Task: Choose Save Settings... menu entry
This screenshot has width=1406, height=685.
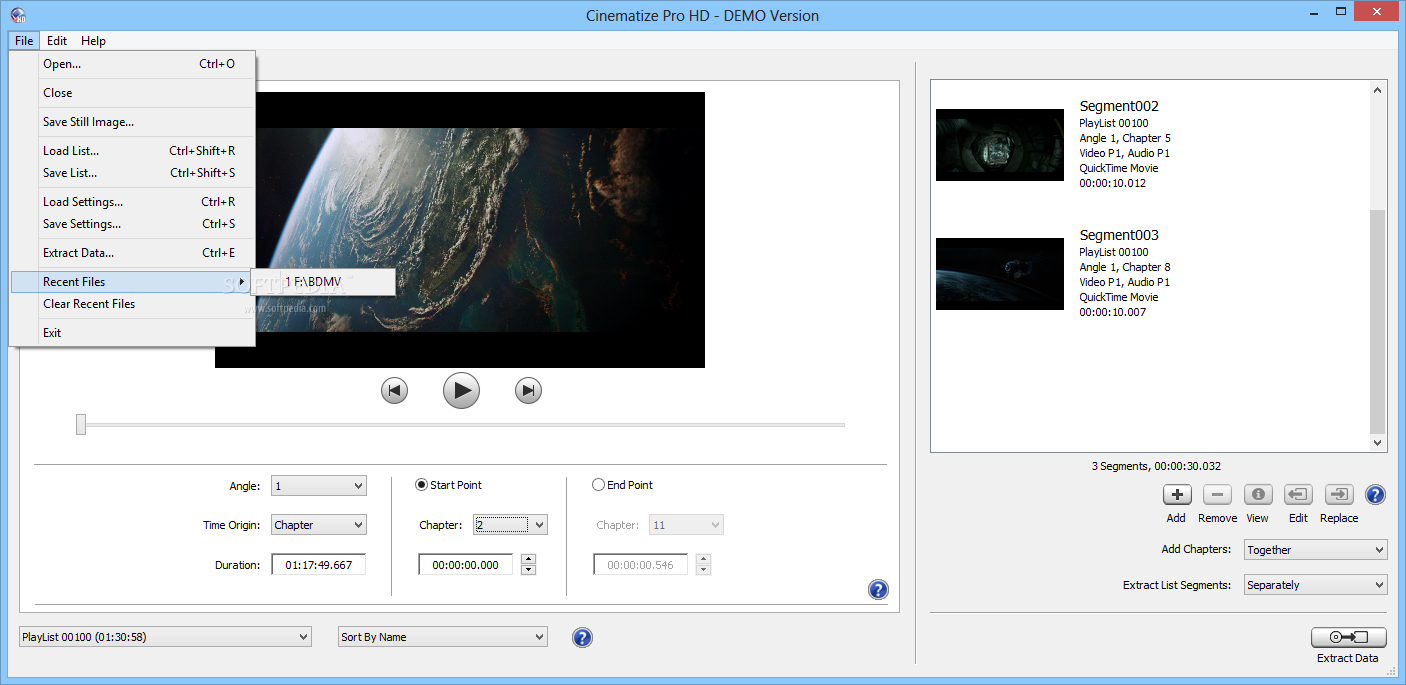Action: tap(132, 224)
